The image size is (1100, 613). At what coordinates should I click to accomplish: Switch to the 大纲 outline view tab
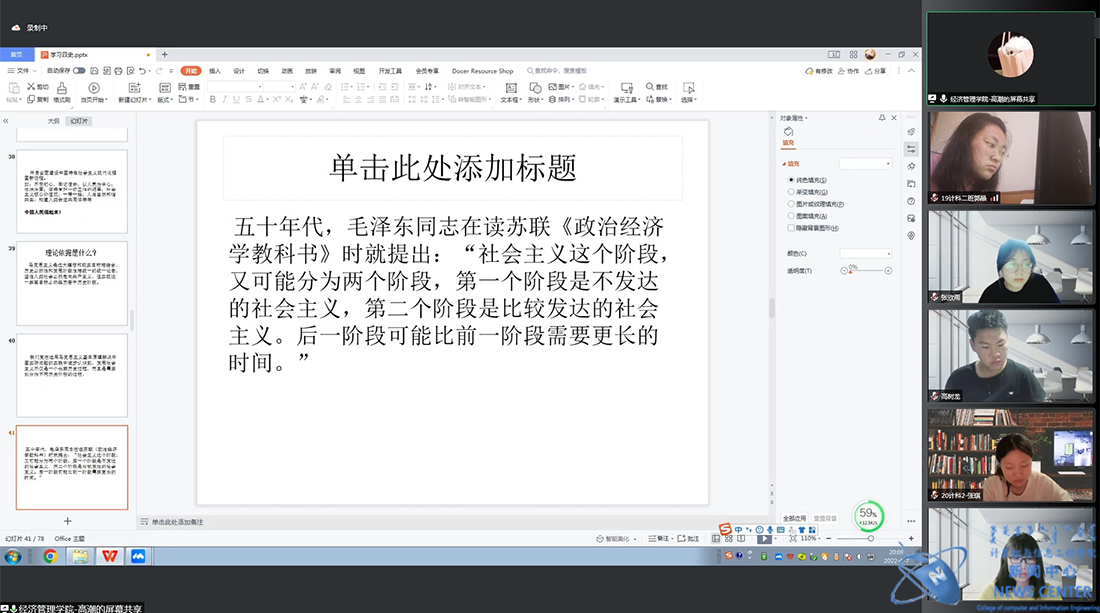tap(53, 120)
